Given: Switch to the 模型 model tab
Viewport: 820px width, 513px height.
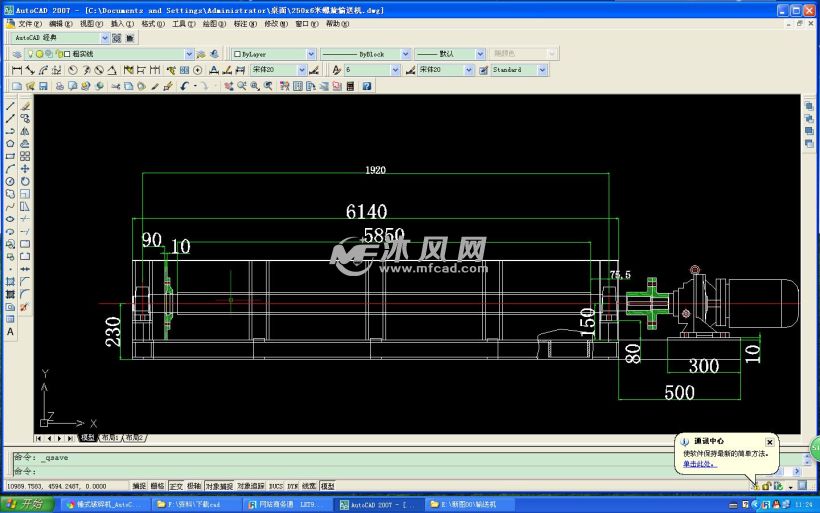Looking at the screenshot, I should [88, 438].
